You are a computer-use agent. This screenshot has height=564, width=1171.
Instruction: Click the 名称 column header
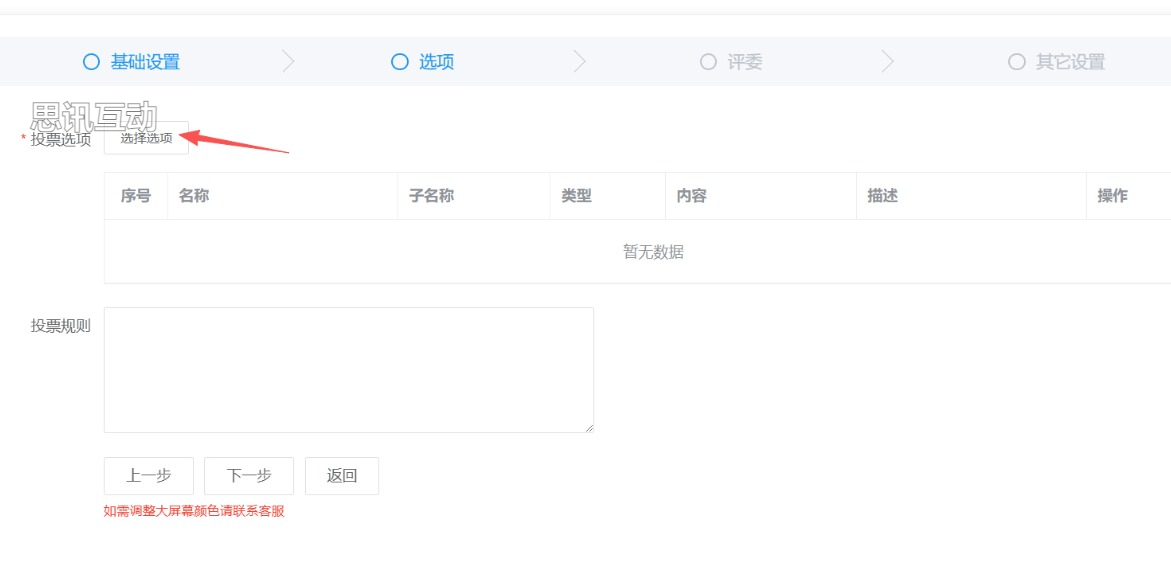click(194, 196)
